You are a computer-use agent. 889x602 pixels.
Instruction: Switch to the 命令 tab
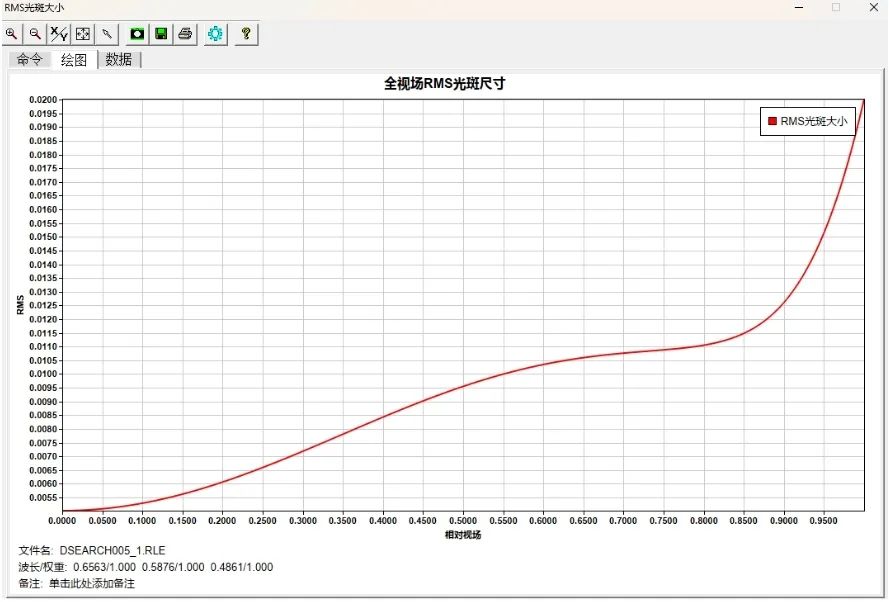[x=29, y=59]
